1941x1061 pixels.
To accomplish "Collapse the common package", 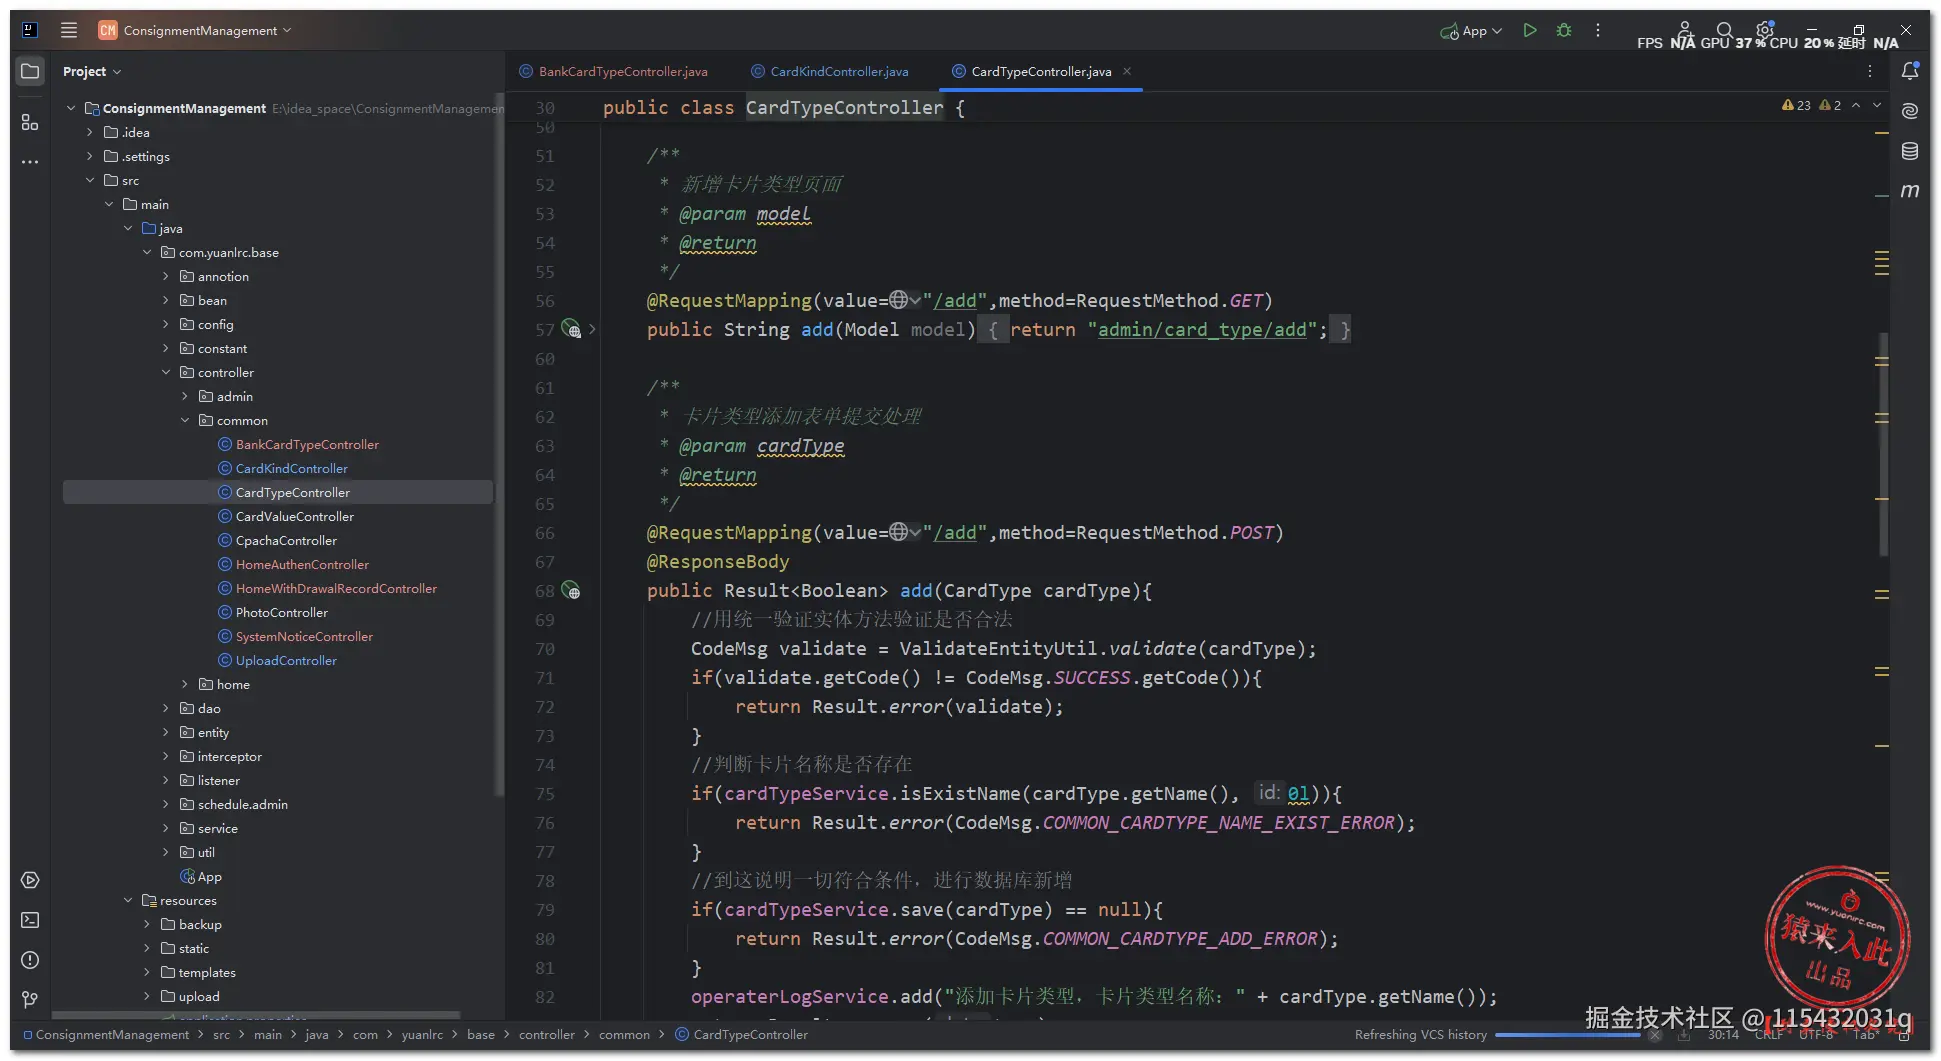I will [185, 420].
